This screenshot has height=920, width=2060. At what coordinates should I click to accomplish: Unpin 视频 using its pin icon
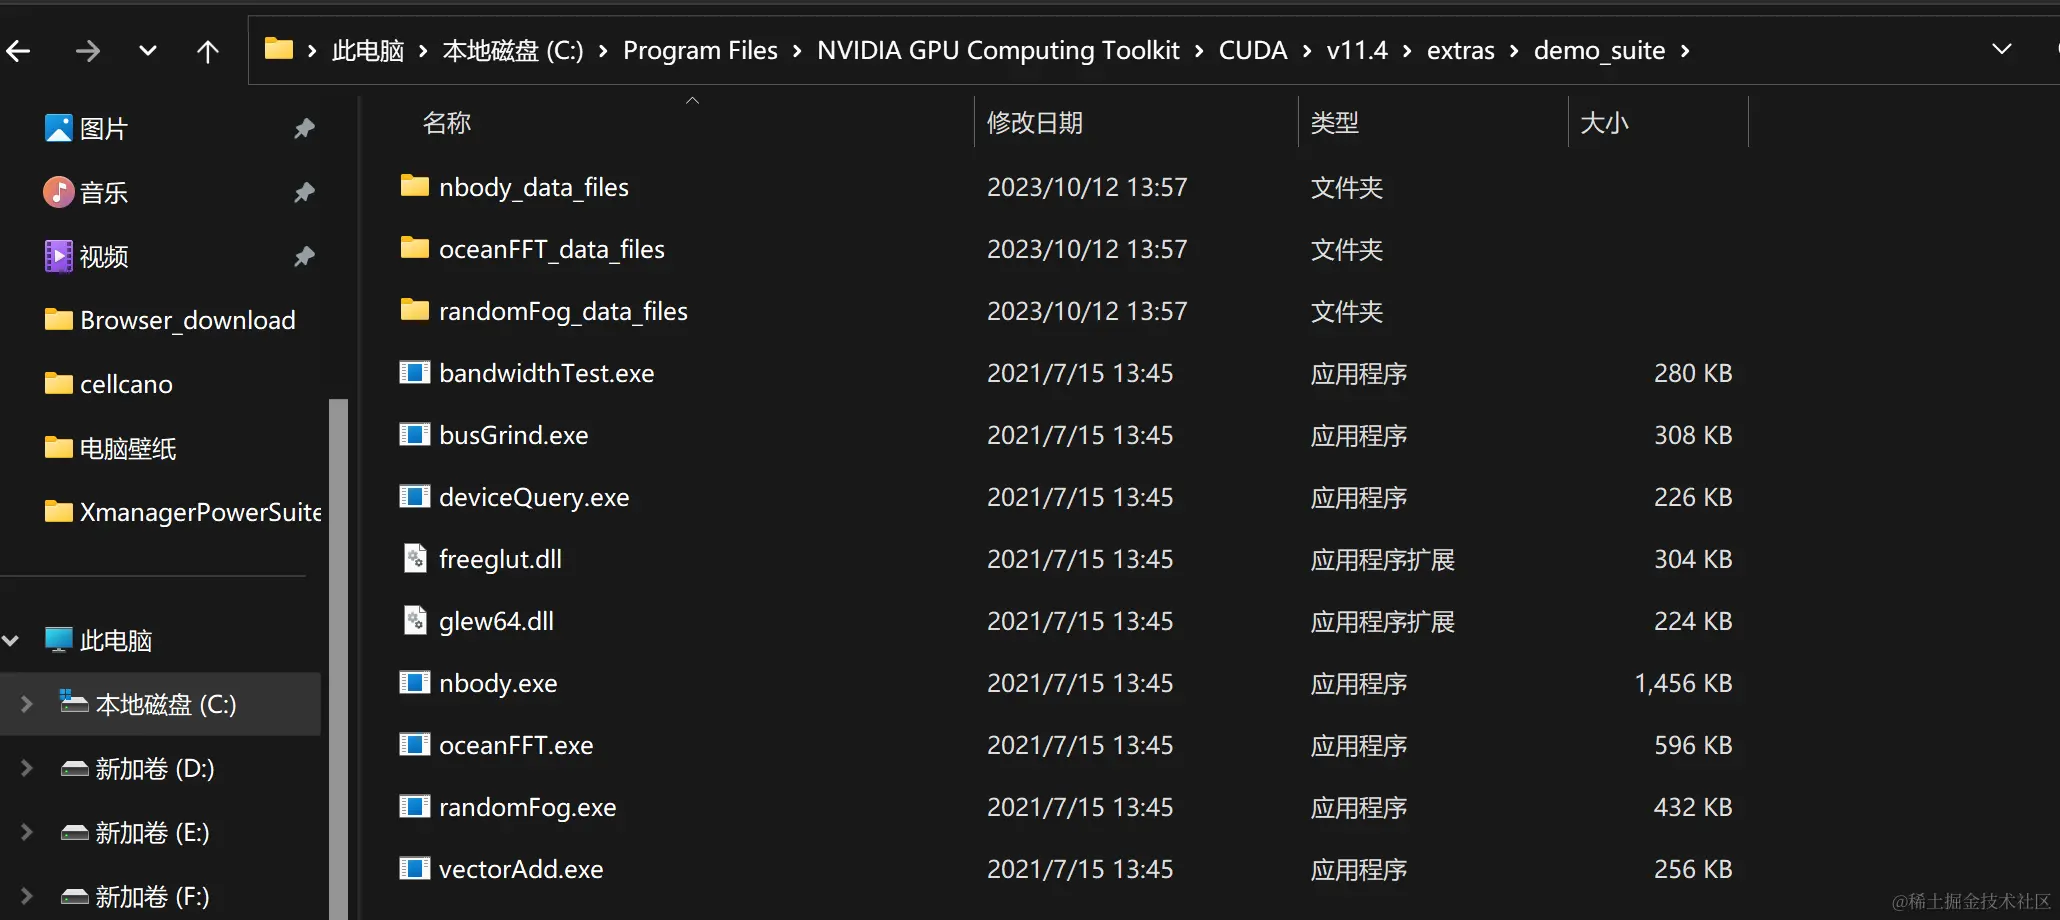click(304, 256)
